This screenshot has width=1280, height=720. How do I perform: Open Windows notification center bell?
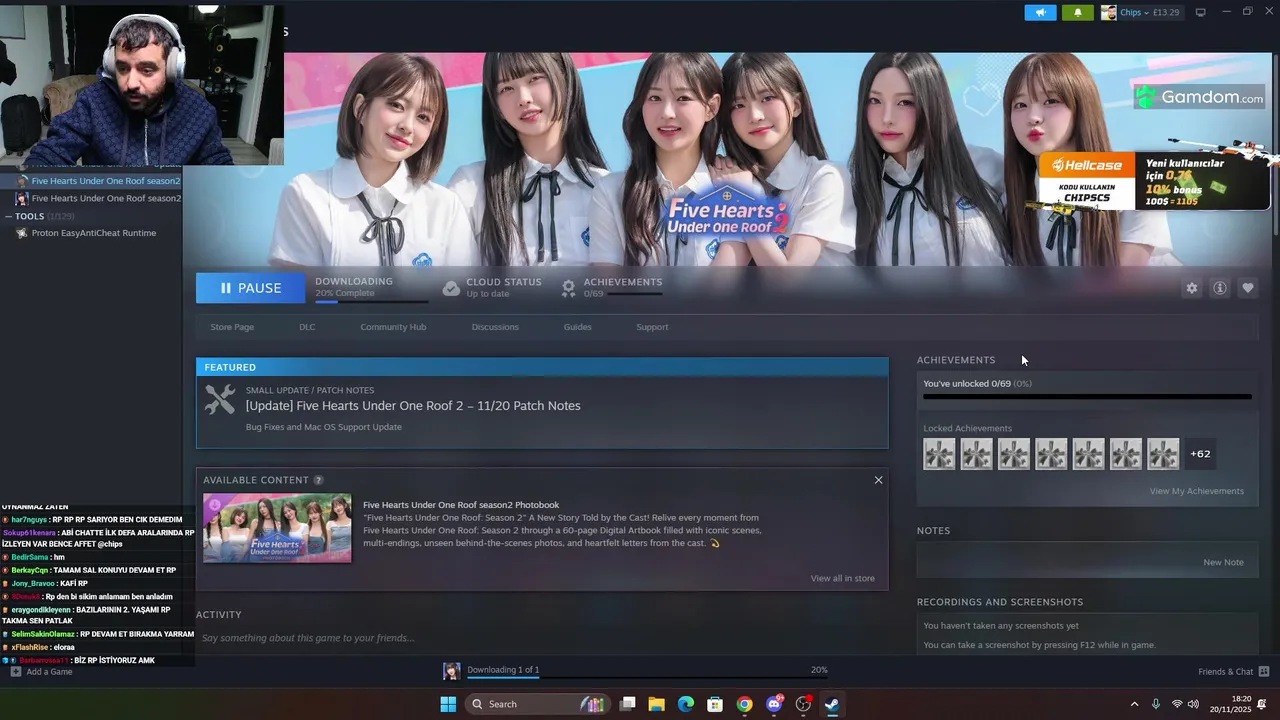point(1262,704)
